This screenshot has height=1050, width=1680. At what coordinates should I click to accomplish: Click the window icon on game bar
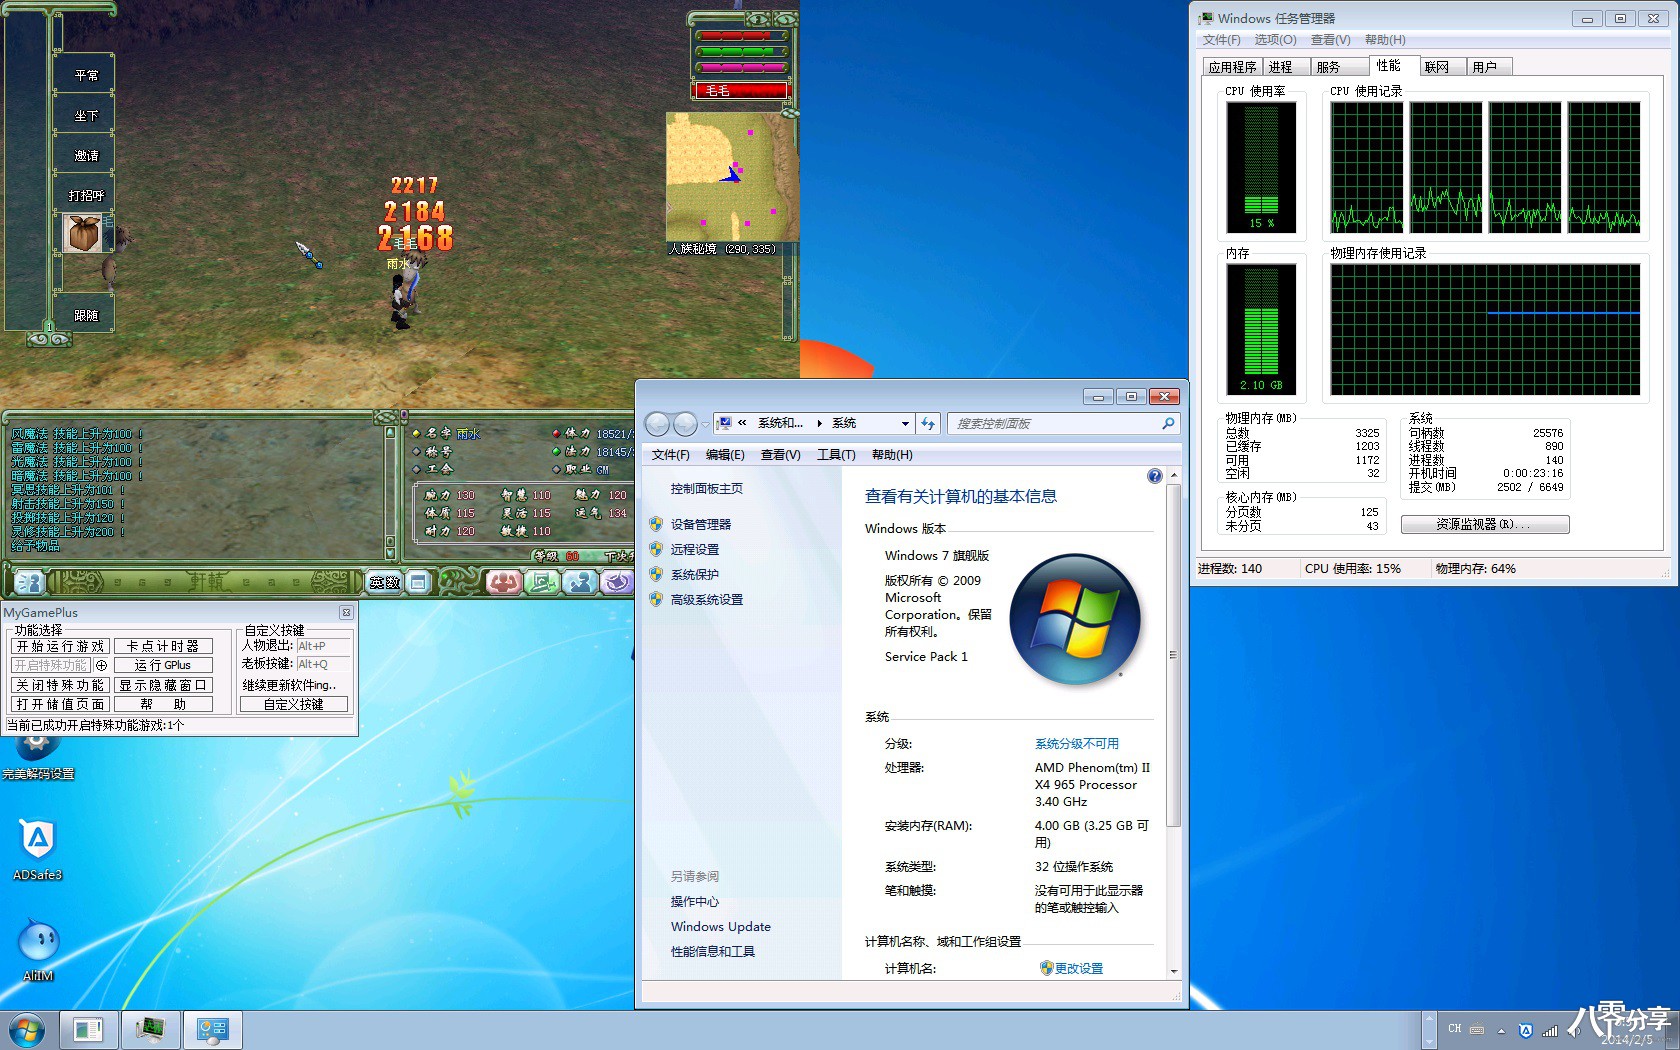point(418,582)
